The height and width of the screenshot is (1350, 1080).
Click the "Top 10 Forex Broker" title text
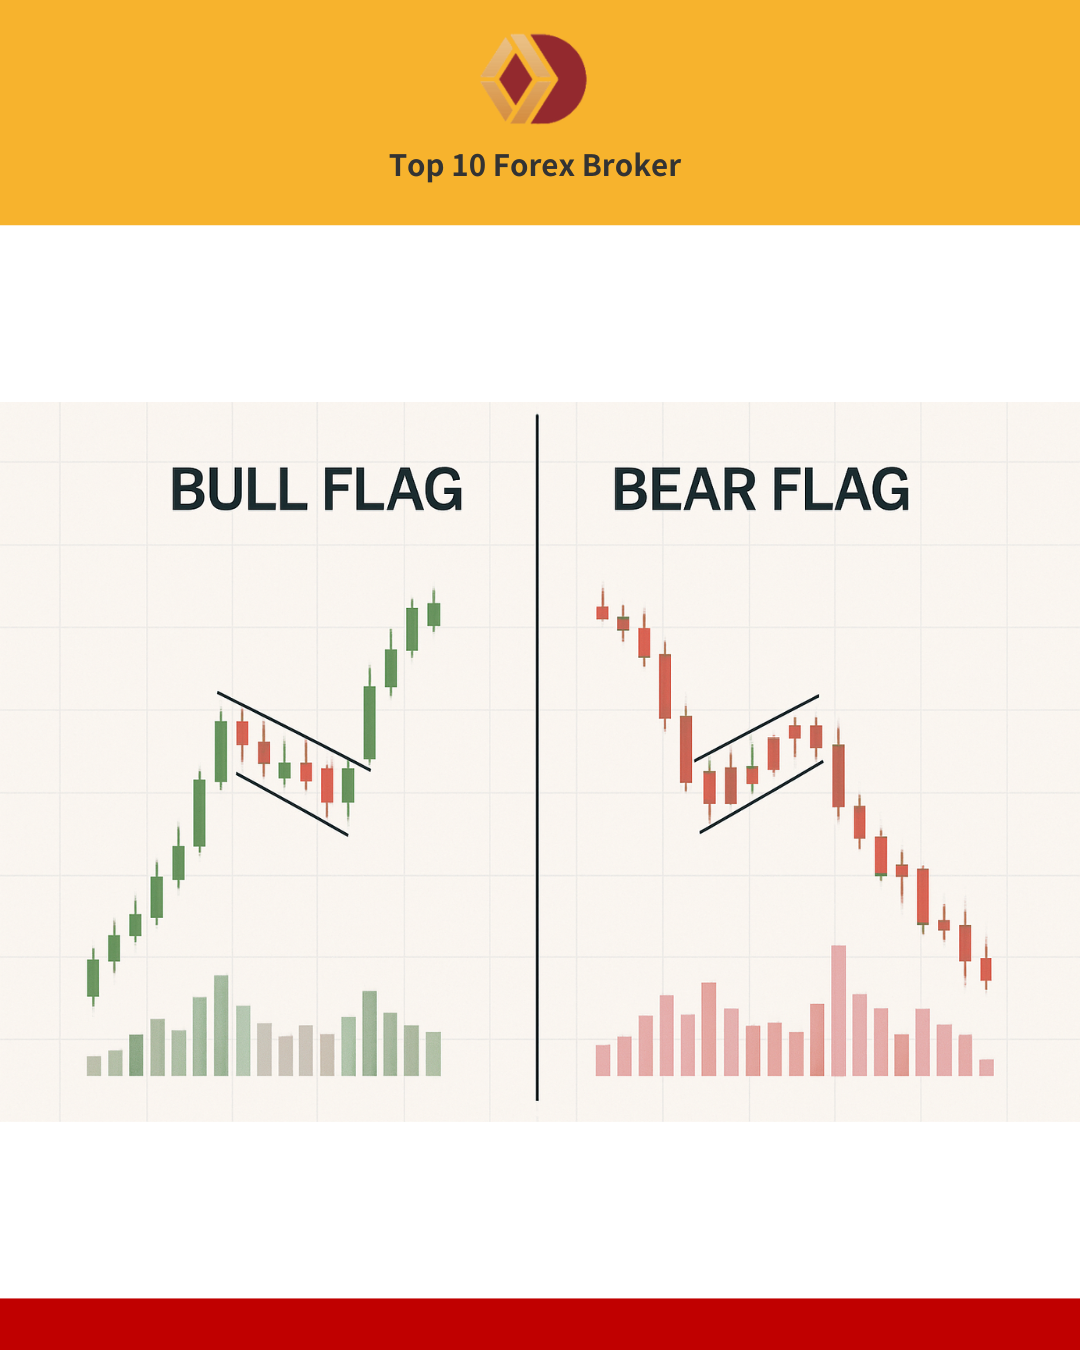point(535,165)
